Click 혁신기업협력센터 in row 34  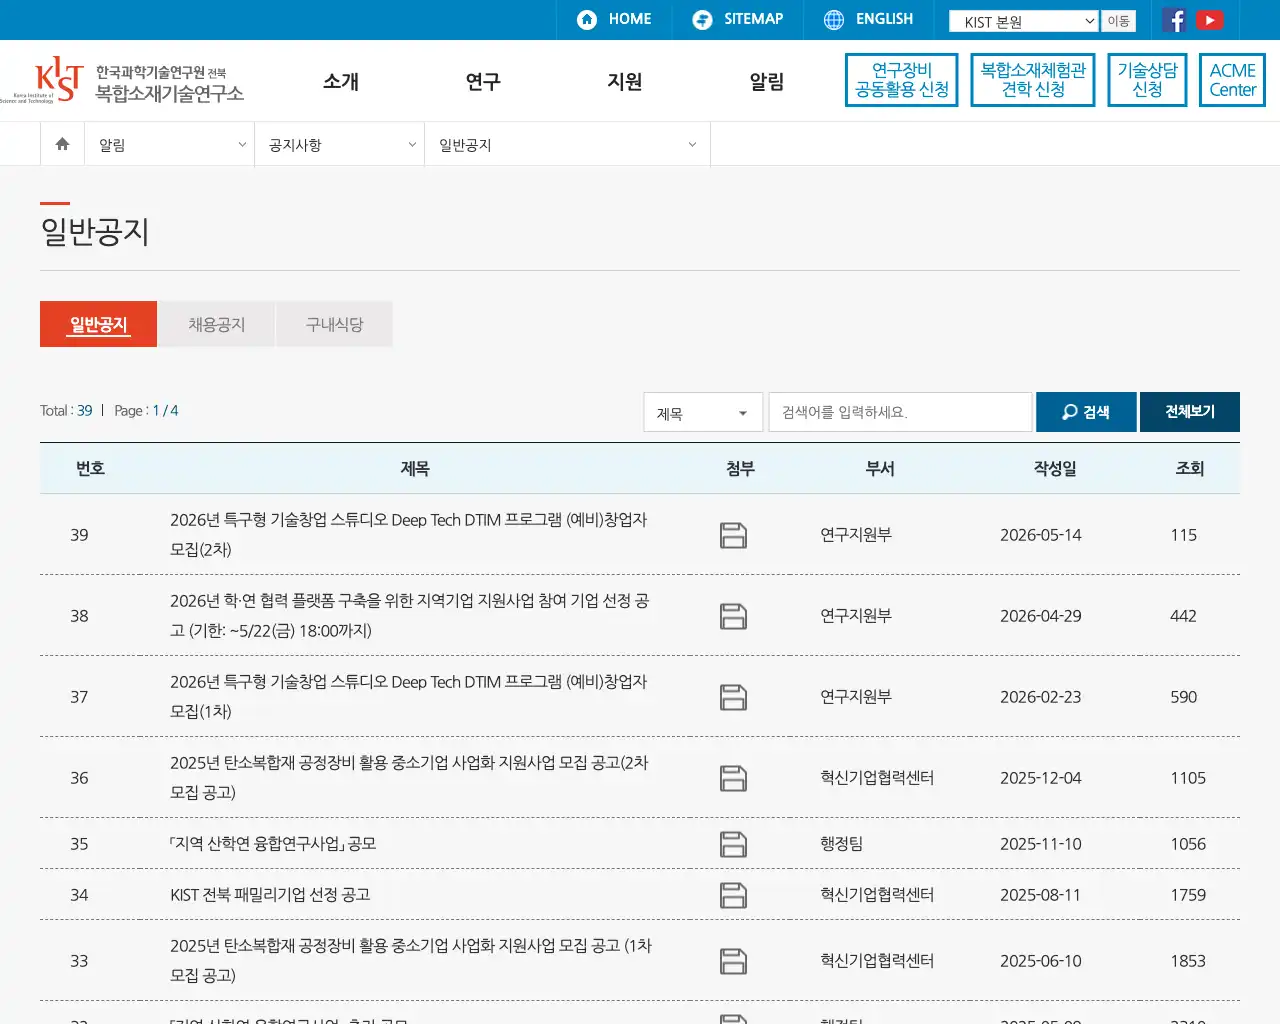click(x=877, y=895)
